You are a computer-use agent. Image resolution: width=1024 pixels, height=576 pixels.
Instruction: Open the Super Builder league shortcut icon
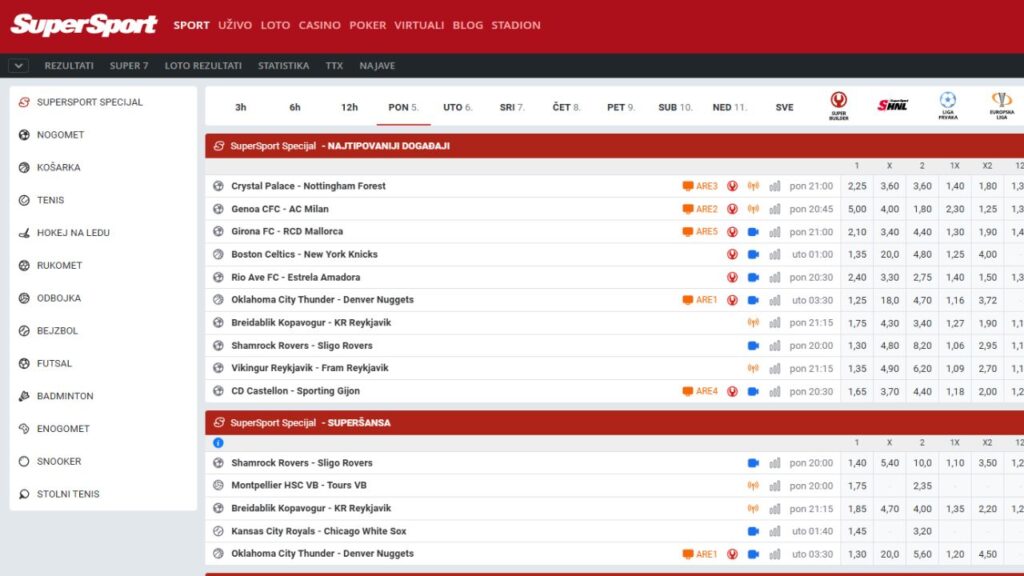839,106
